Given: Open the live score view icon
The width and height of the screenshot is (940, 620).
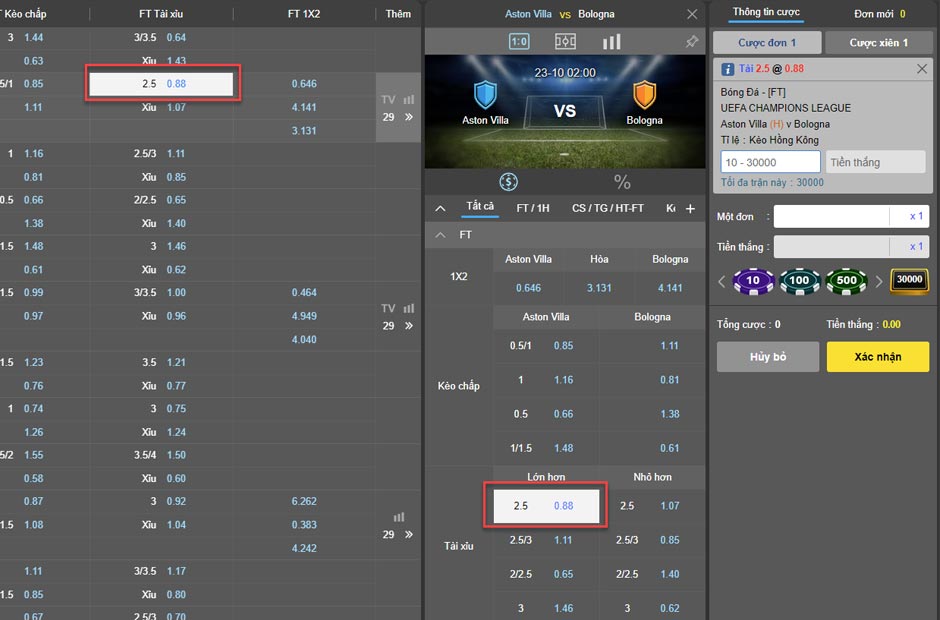Looking at the screenshot, I should [x=519, y=41].
